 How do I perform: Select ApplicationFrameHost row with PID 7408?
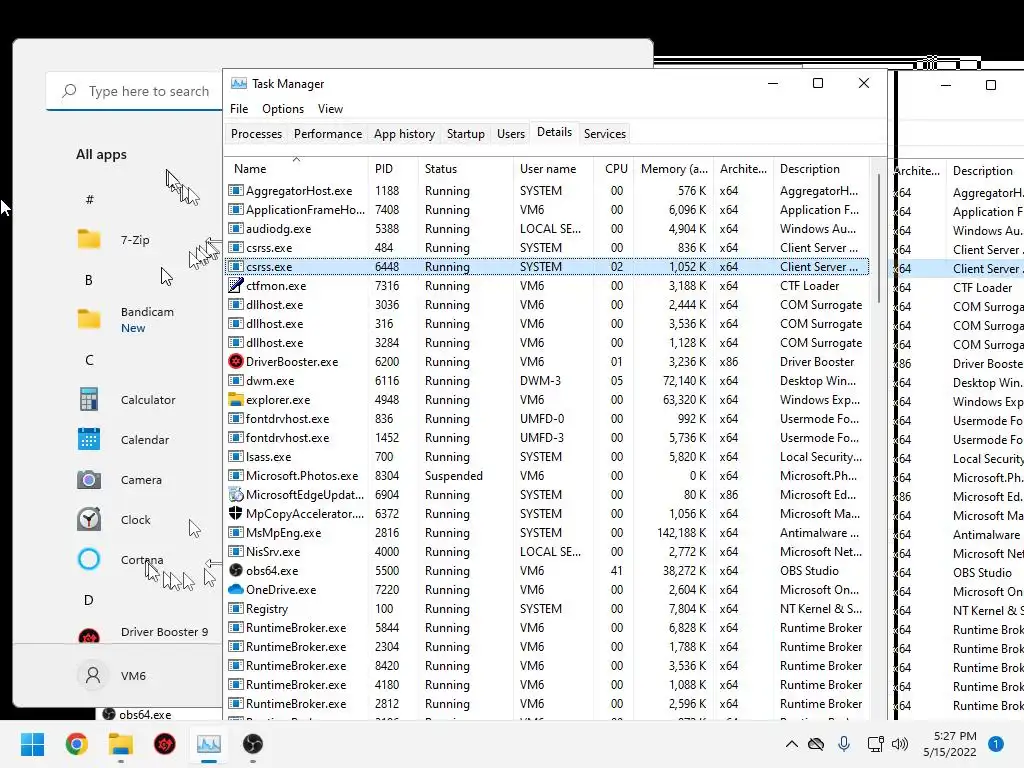click(547, 210)
